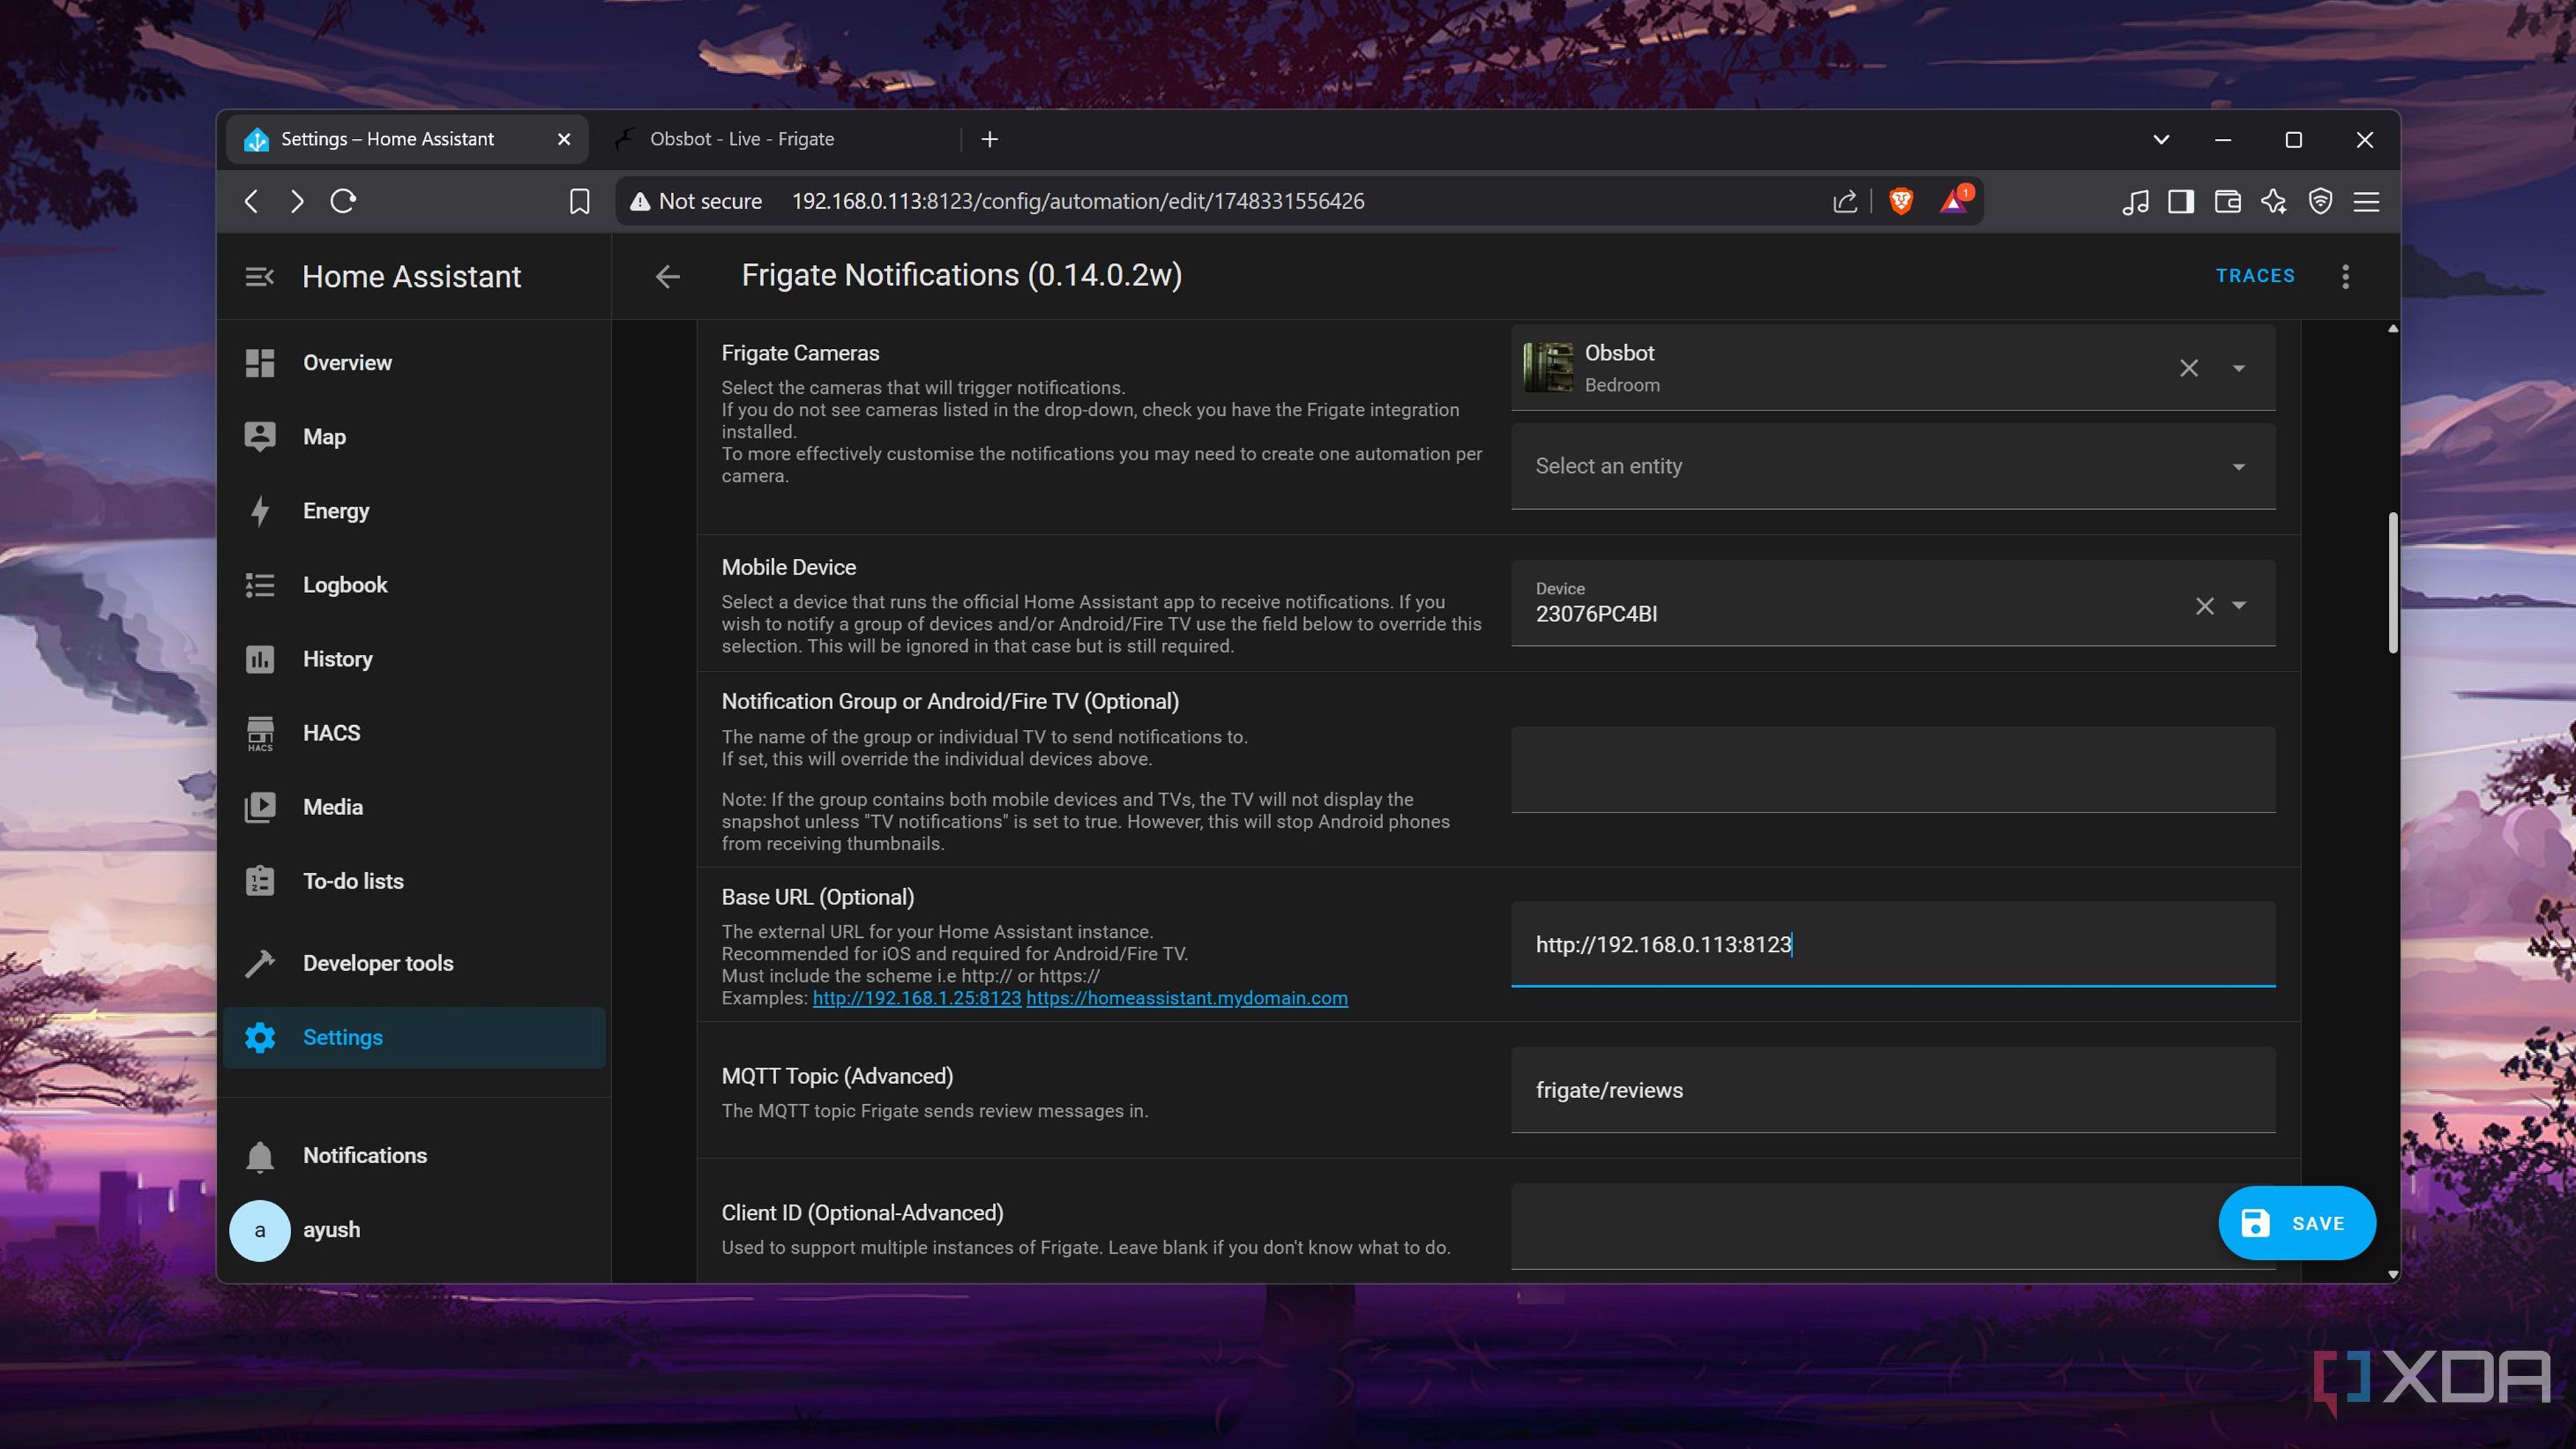The width and height of the screenshot is (2576, 1449).
Task: Open the HACS sidebar item
Action: coord(414,733)
